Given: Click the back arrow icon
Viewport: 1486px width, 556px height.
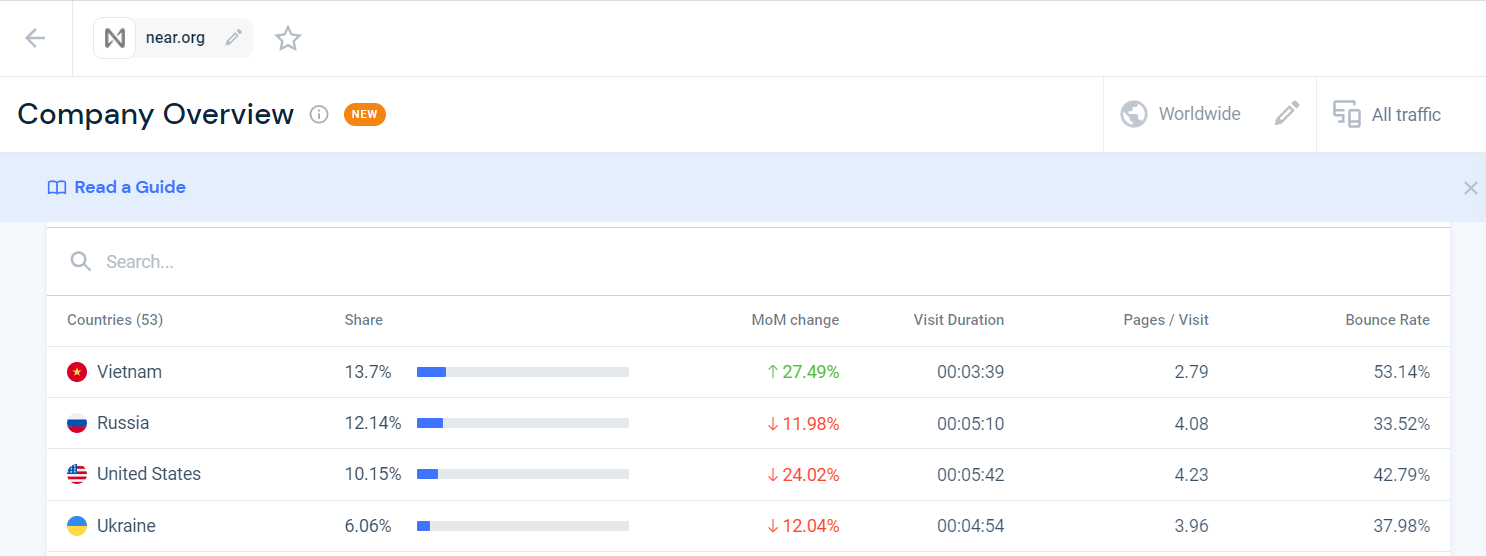Looking at the screenshot, I should [35, 38].
